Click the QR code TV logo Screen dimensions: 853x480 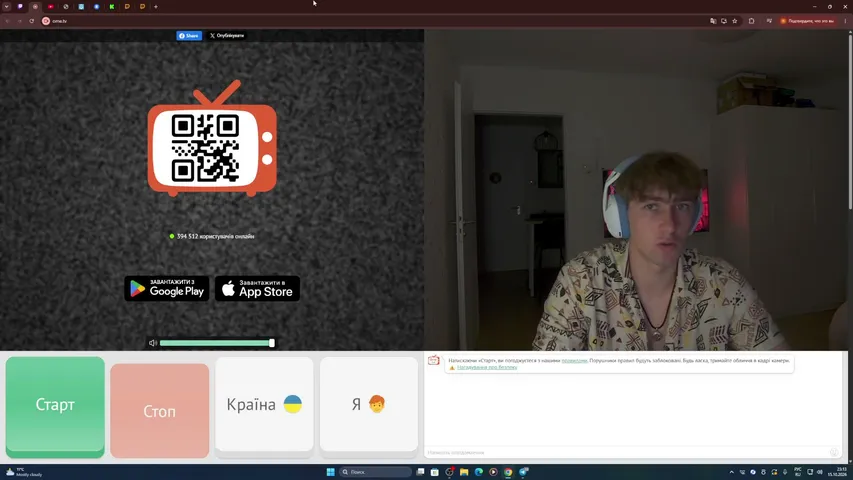coord(212,139)
